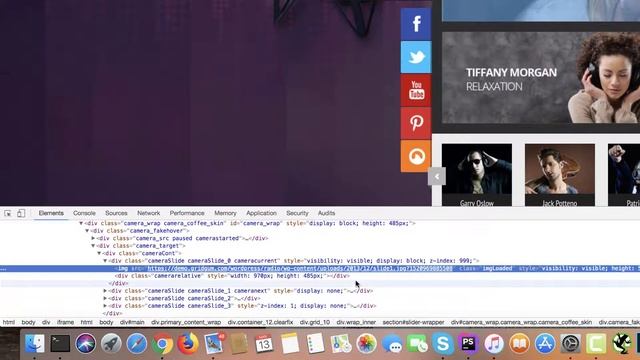Collapse the camera_fakehover div node
The height and width of the screenshot is (360, 640).
point(87,231)
